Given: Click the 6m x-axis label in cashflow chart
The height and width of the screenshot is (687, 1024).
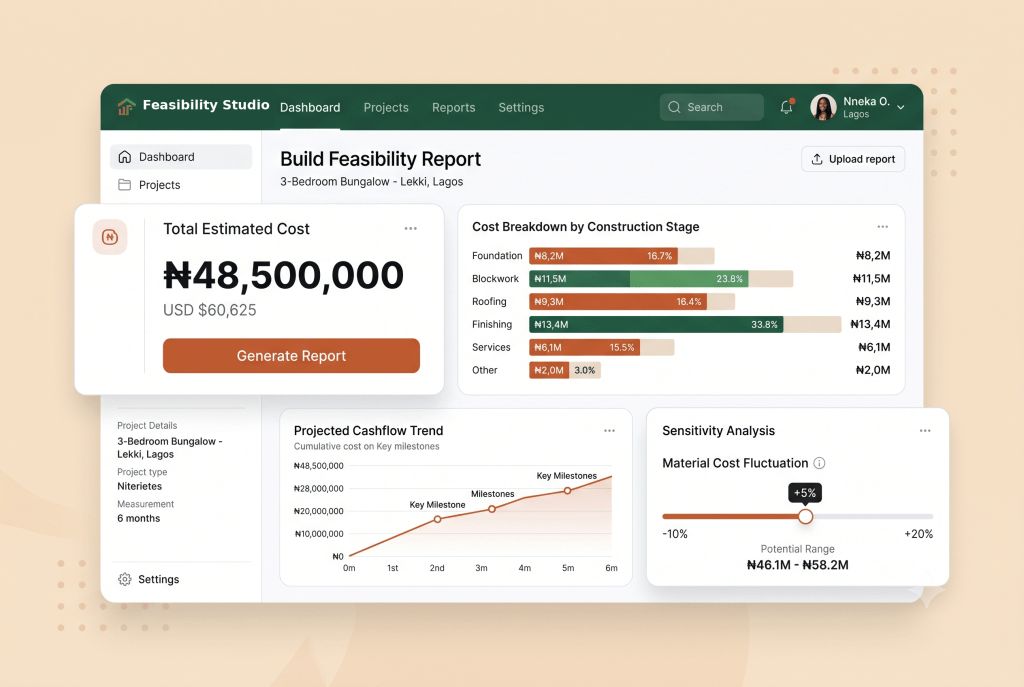Looking at the screenshot, I should (611, 568).
